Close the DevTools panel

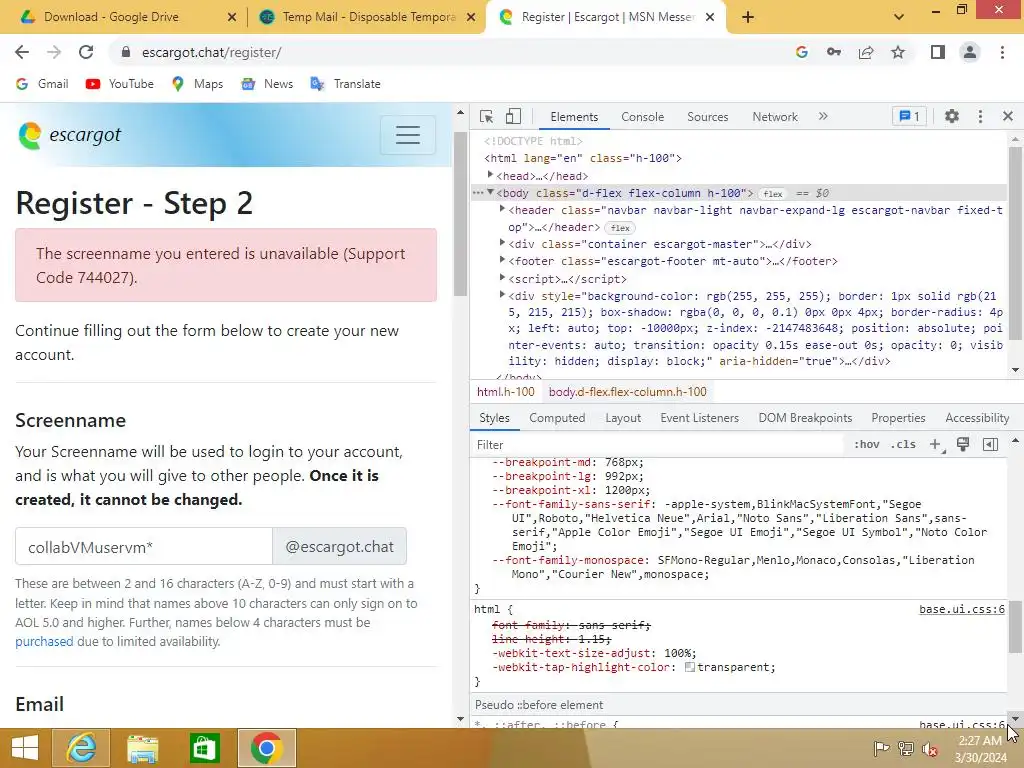pos(1008,116)
